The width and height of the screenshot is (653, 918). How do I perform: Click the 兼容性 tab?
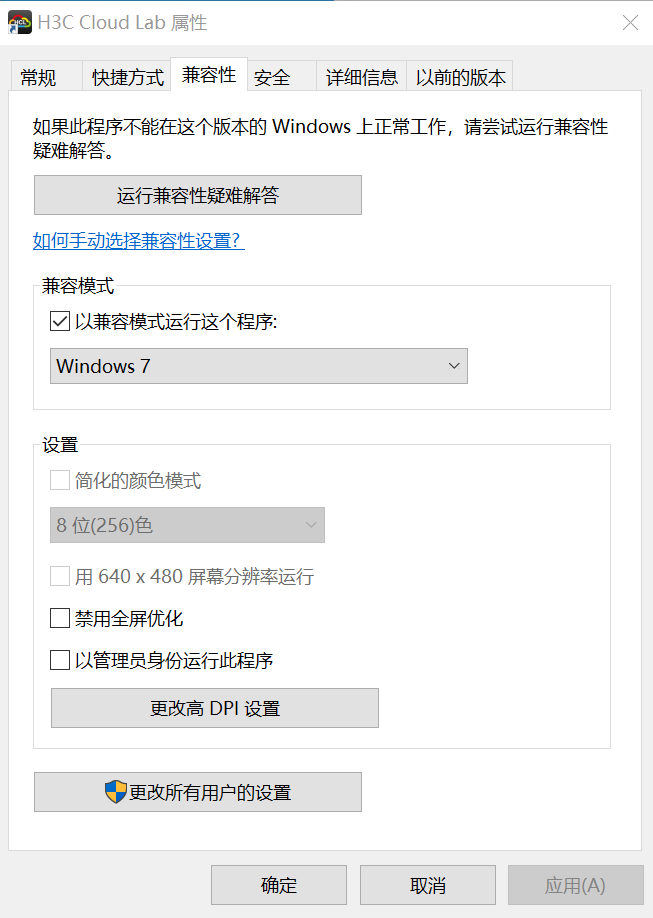click(209, 75)
